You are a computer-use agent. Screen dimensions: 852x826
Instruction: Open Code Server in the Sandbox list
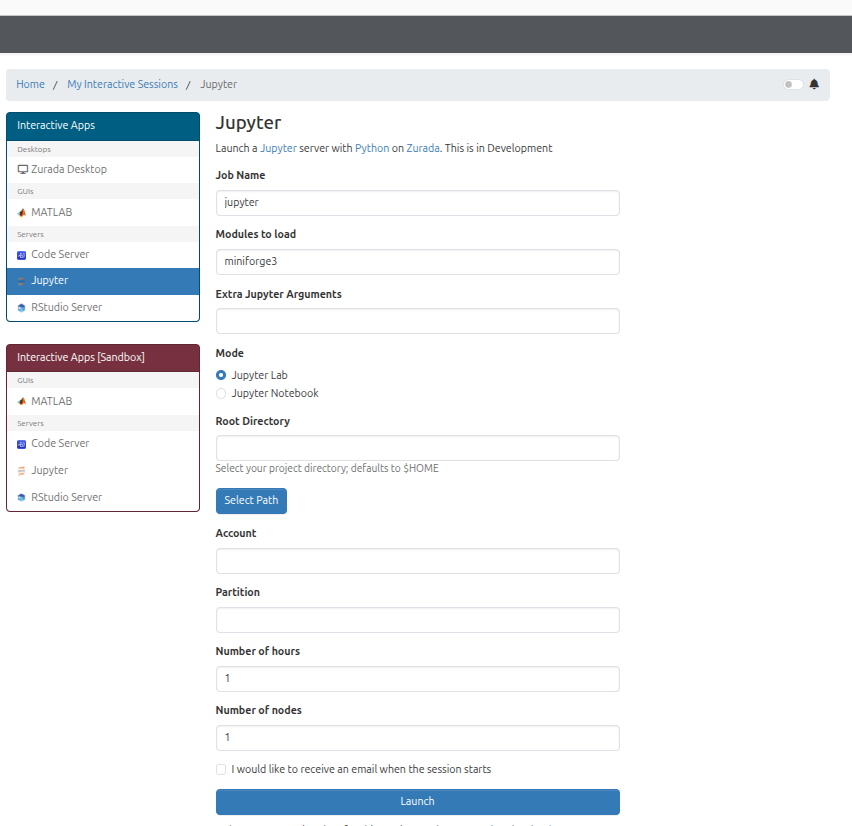[103, 443]
